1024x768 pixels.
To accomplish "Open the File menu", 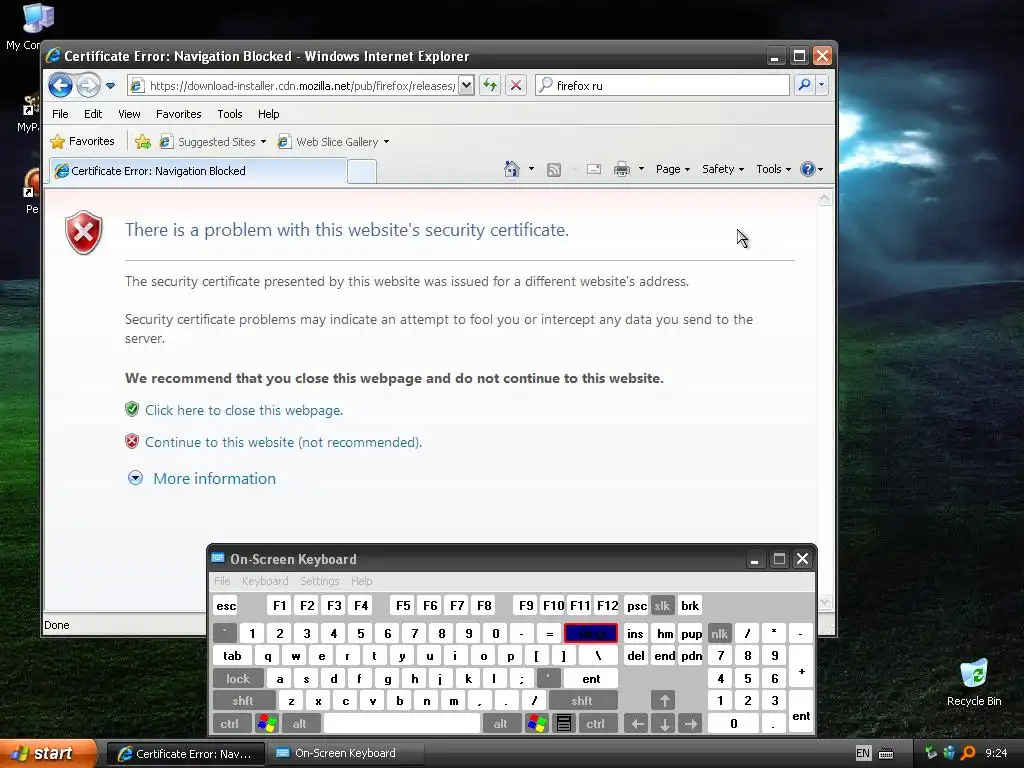I will tap(60, 114).
